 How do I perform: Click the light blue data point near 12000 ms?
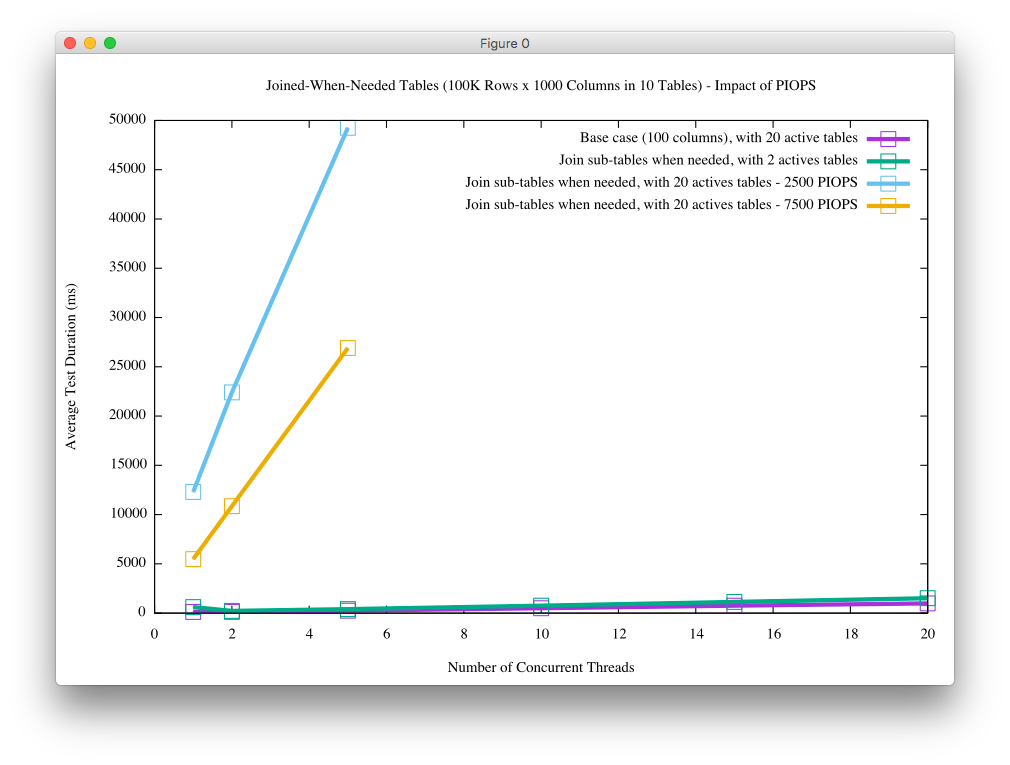tap(193, 491)
